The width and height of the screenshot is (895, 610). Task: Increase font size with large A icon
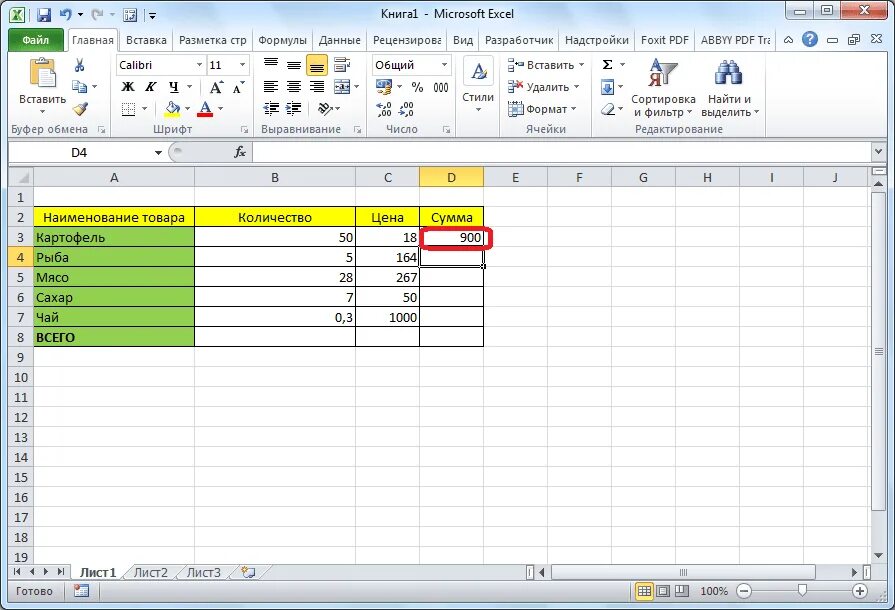point(216,87)
